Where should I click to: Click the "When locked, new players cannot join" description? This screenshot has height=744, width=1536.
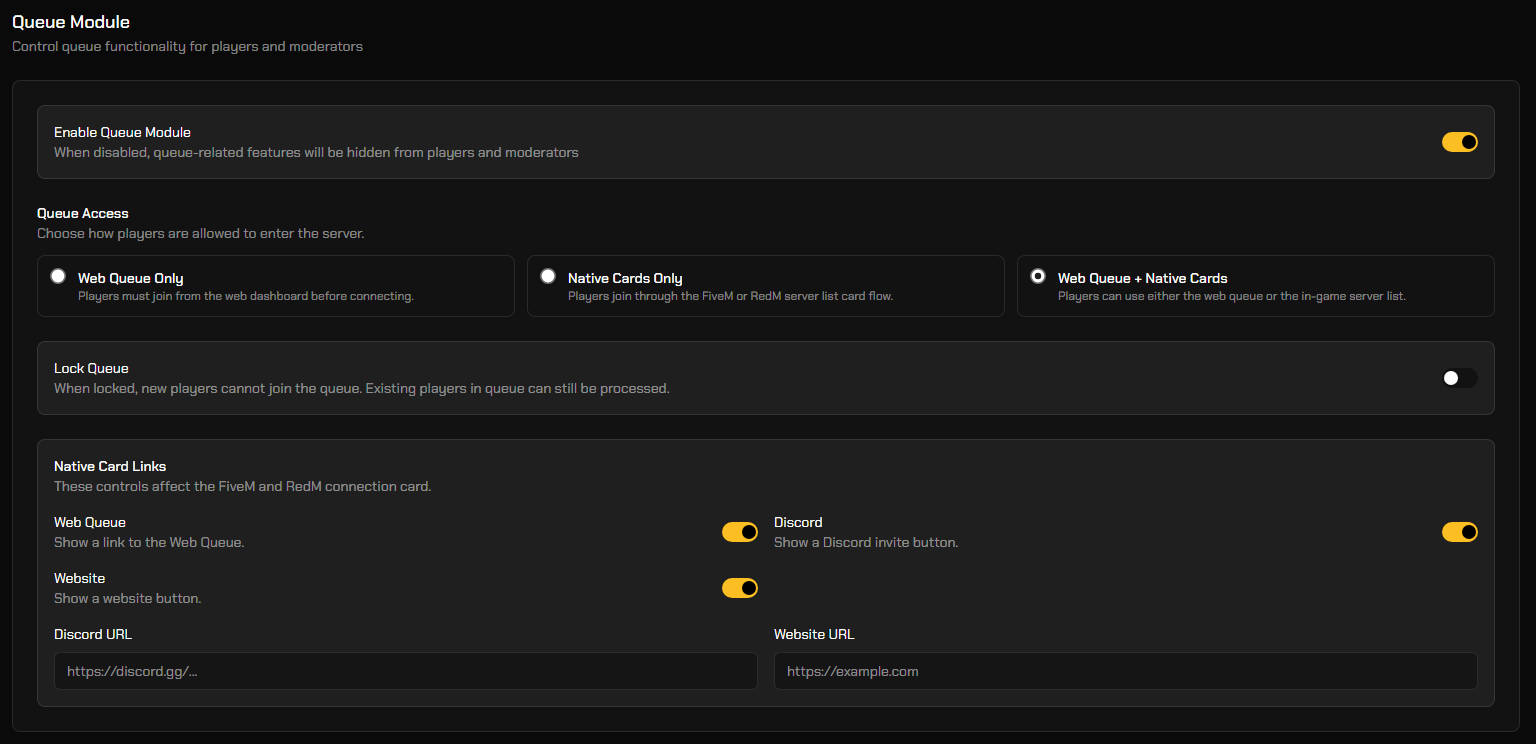pyautogui.click(x=362, y=388)
